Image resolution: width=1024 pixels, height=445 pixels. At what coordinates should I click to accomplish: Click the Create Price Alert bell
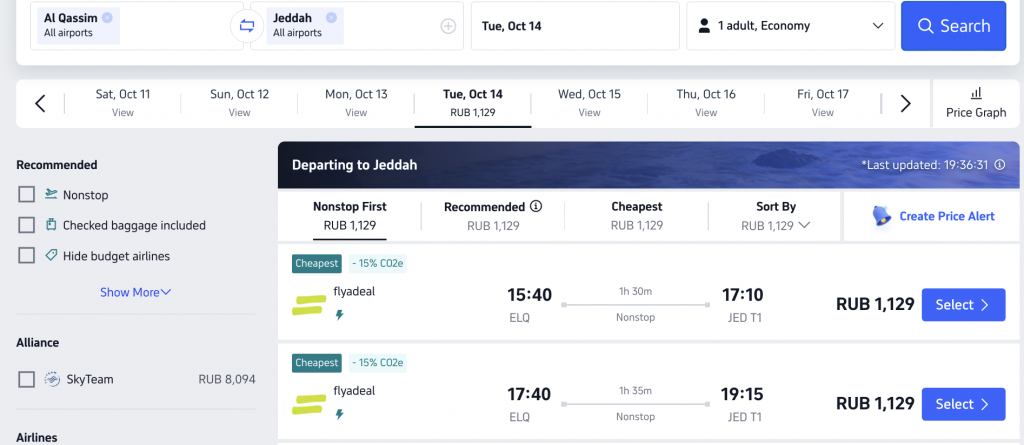click(882, 216)
